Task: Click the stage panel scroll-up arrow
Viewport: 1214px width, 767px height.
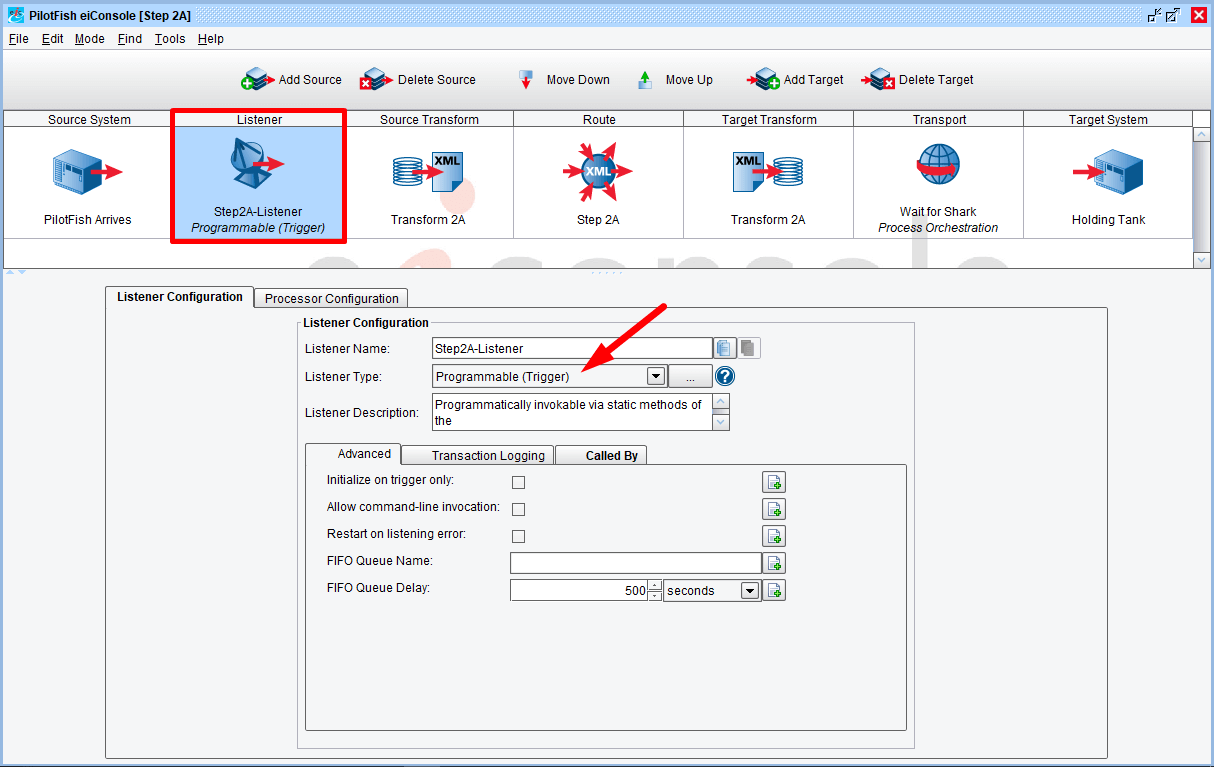Action: pyautogui.click(x=1202, y=134)
